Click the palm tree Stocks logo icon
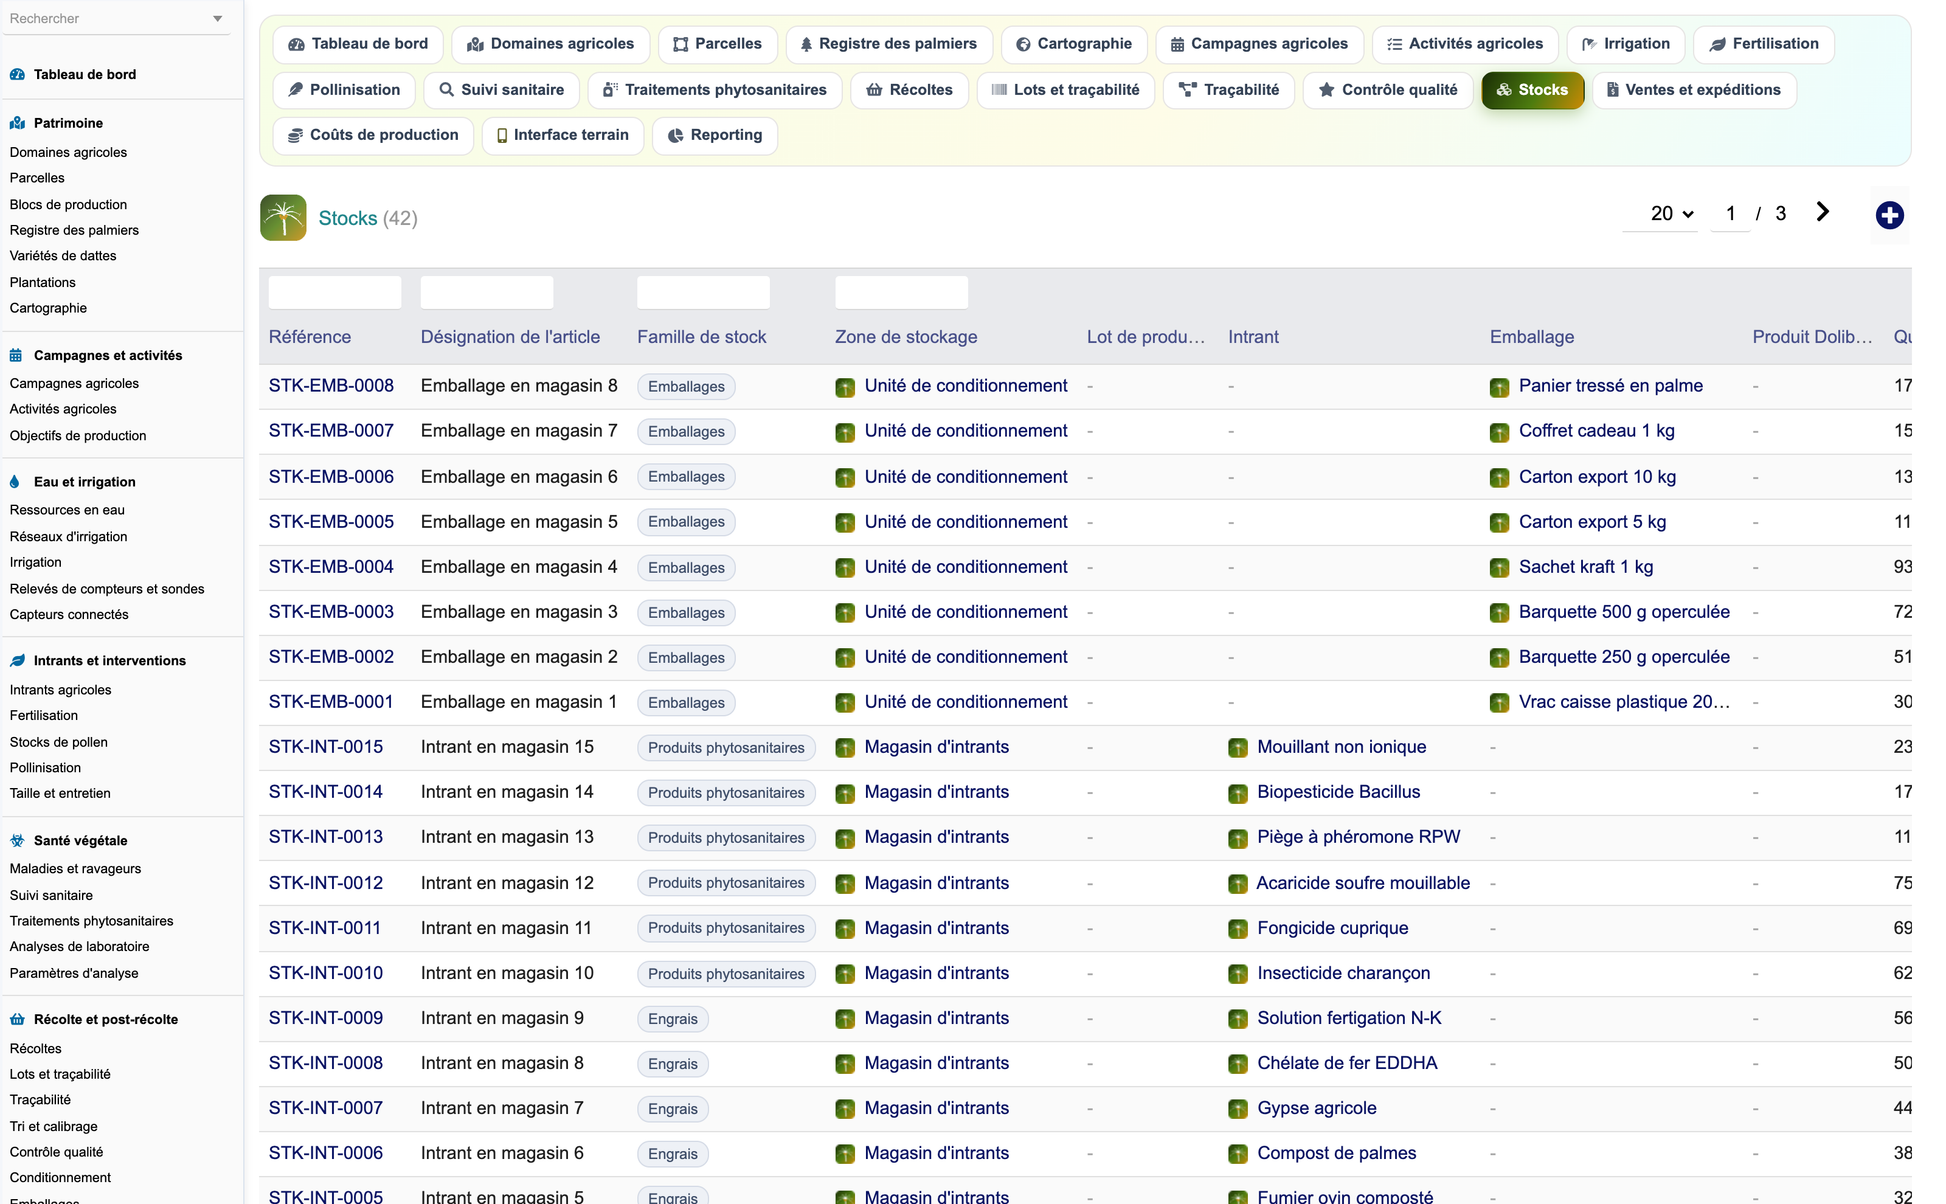 [x=283, y=217]
